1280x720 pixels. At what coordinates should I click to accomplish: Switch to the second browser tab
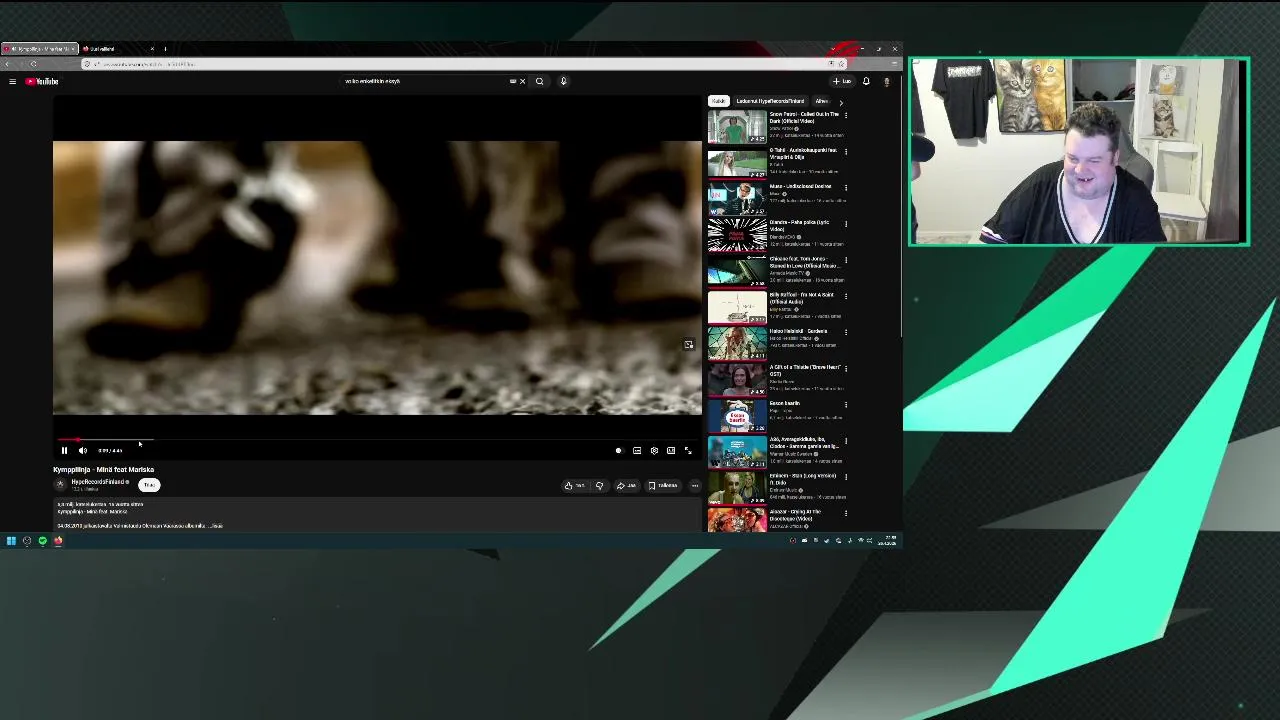(x=116, y=49)
